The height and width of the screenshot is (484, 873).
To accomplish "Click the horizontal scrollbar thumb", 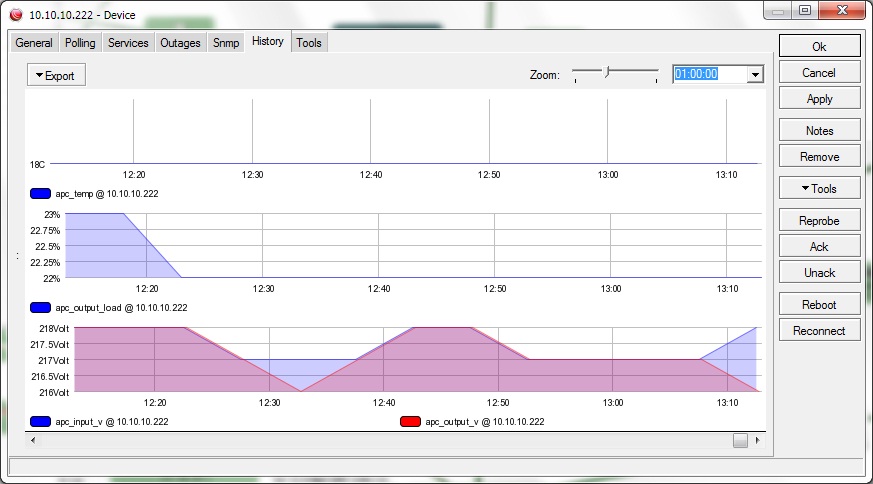I will [x=740, y=440].
